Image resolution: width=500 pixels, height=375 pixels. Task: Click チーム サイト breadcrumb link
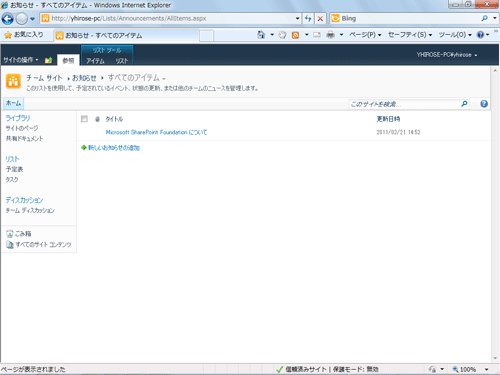click(x=44, y=78)
